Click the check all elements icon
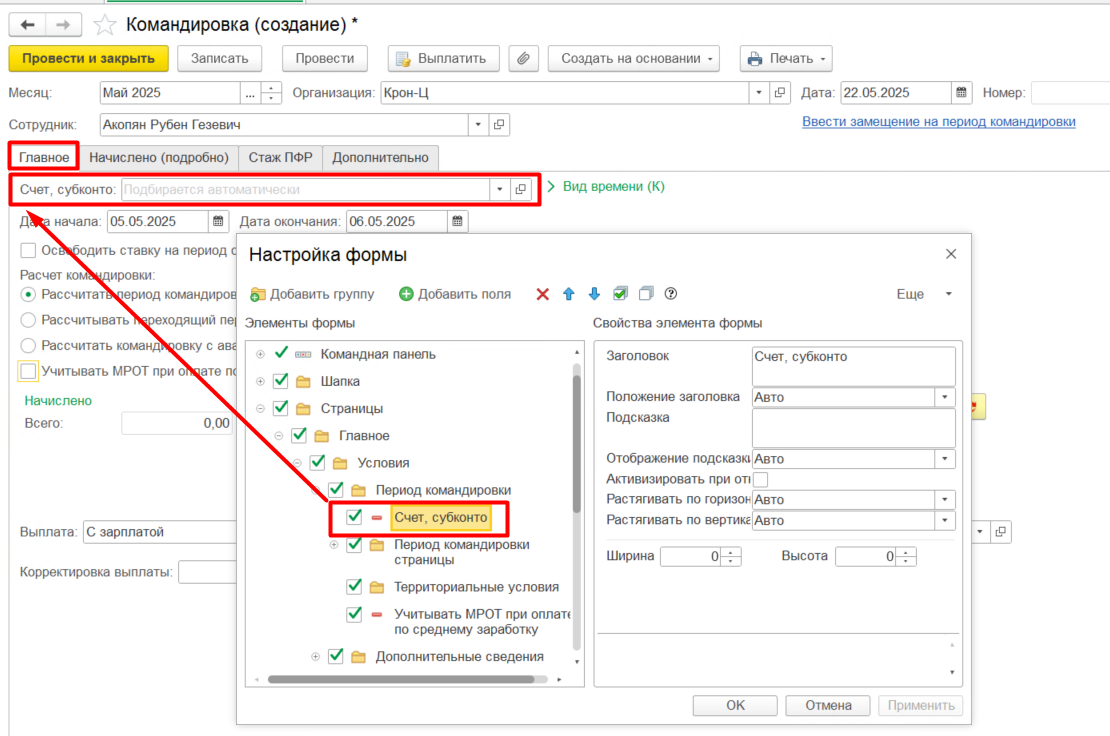Image resolution: width=1110 pixels, height=736 pixels. pyautogui.click(x=620, y=294)
